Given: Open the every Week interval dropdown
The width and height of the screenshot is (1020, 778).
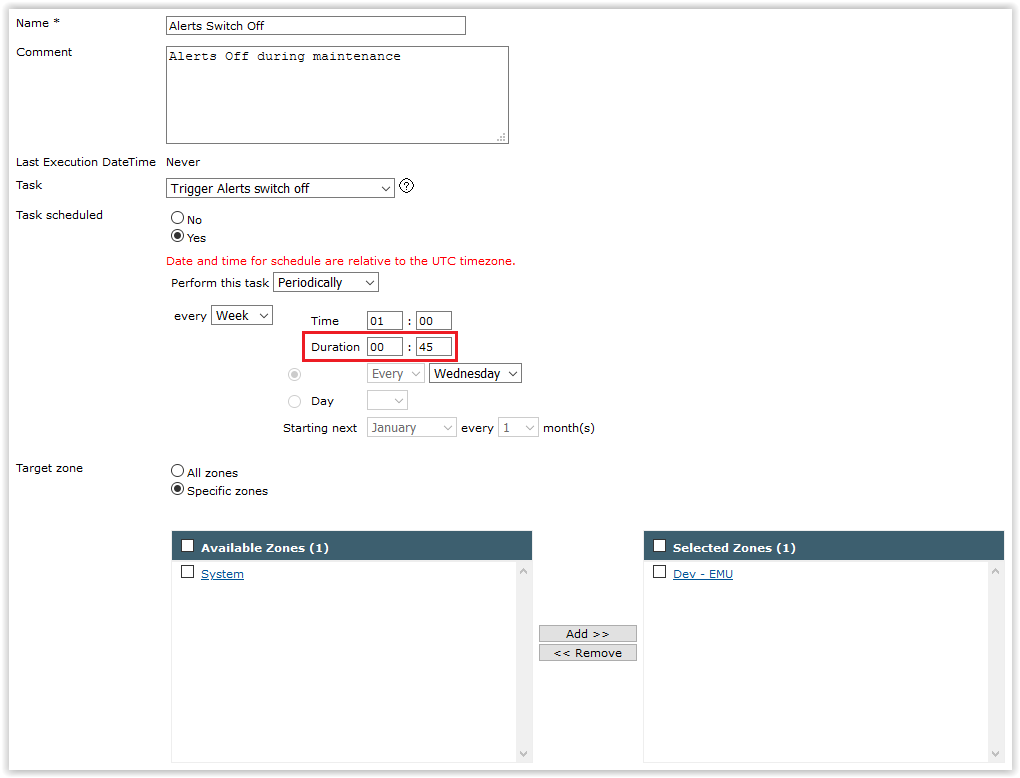Looking at the screenshot, I should click(242, 315).
